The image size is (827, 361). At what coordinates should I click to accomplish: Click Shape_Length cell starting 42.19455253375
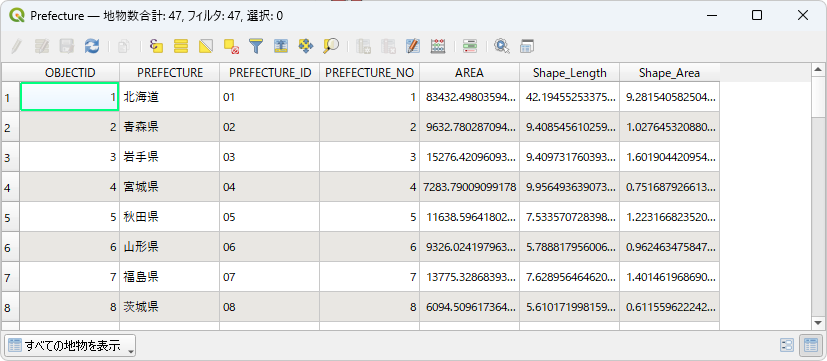(570, 97)
